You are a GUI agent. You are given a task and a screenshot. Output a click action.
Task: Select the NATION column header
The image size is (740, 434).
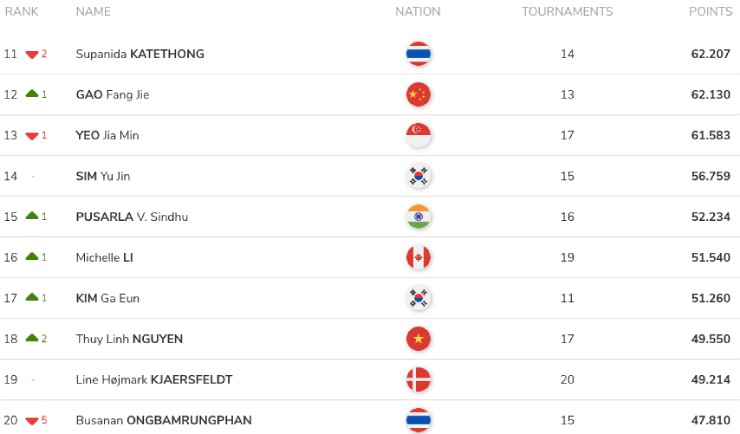pos(418,12)
